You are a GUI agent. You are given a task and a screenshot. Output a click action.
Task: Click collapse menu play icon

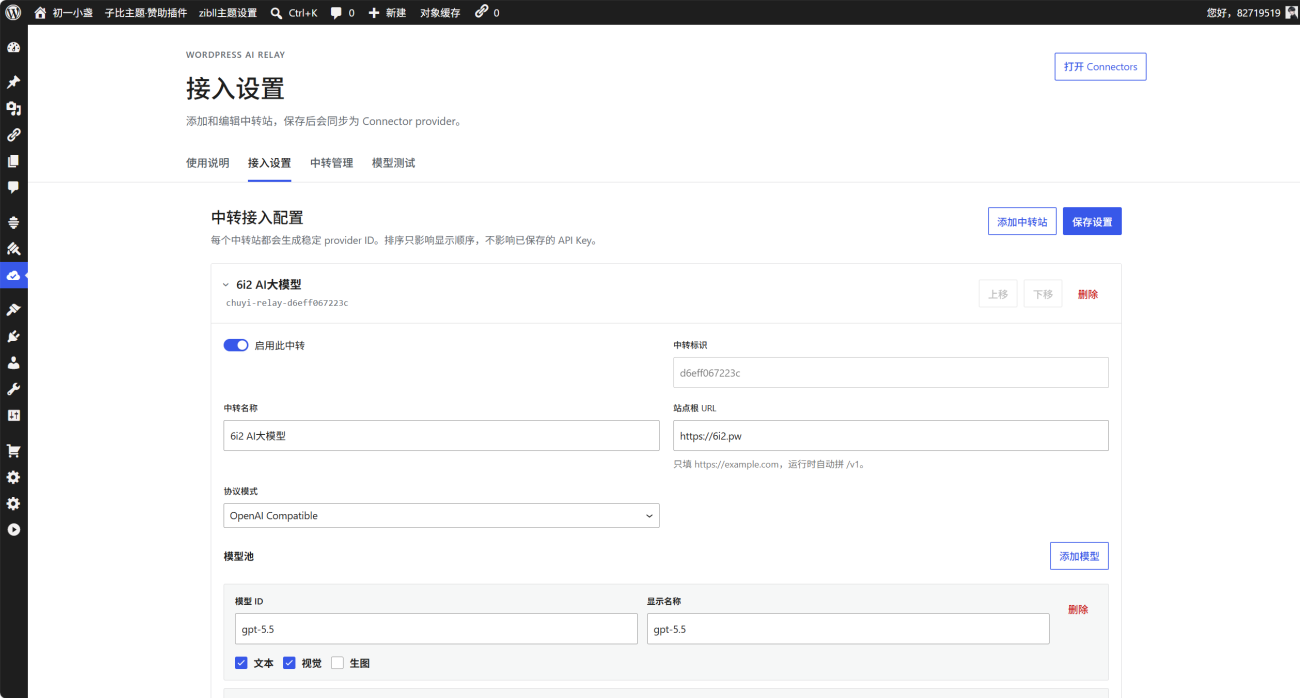point(14,529)
